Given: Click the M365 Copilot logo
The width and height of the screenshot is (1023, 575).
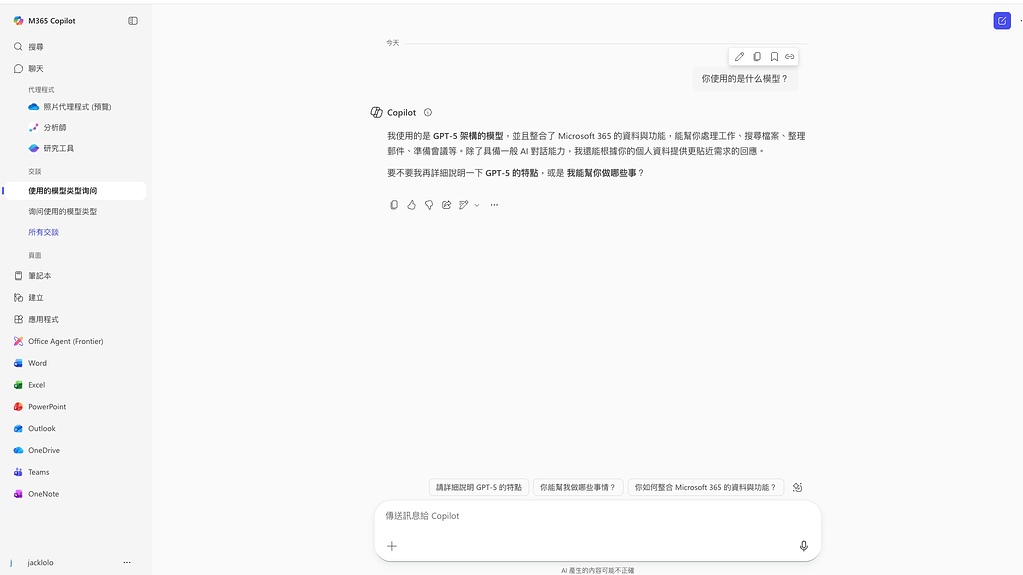Looking at the screenshot, I should (x=18, y=21).
